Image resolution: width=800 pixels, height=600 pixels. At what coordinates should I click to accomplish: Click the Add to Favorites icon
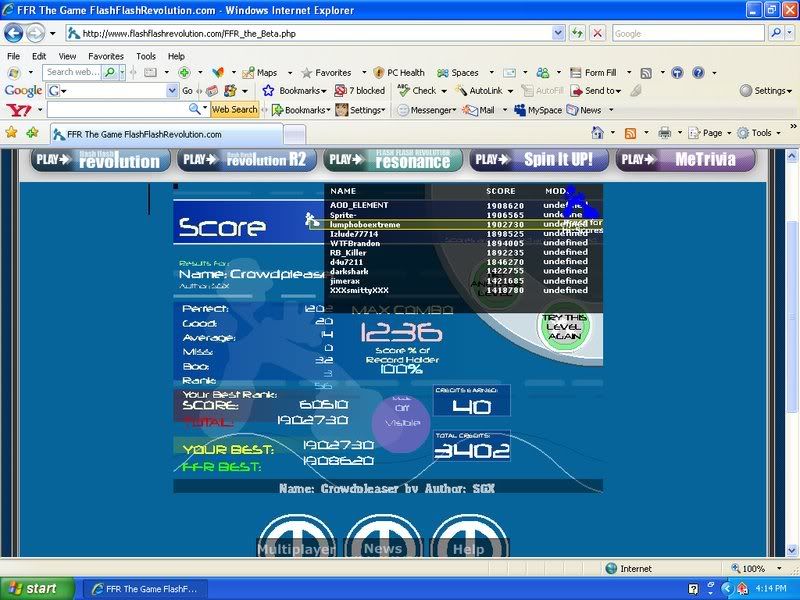tap(32, 133)
